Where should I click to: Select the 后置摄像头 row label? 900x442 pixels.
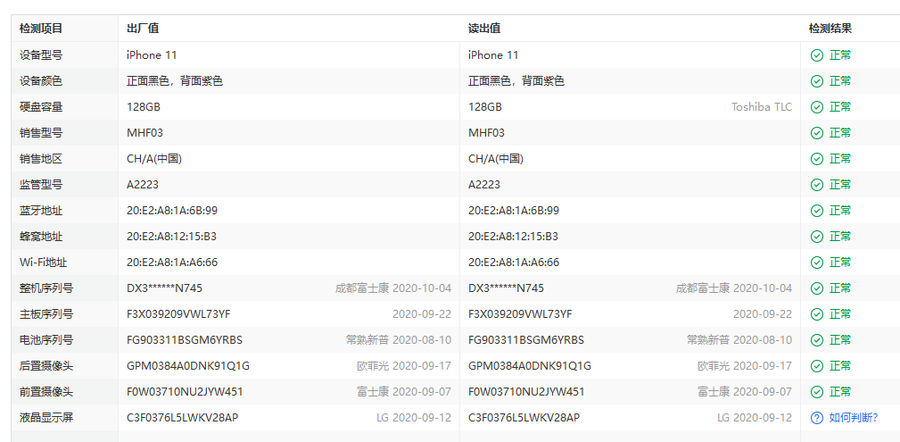point(46,366)
